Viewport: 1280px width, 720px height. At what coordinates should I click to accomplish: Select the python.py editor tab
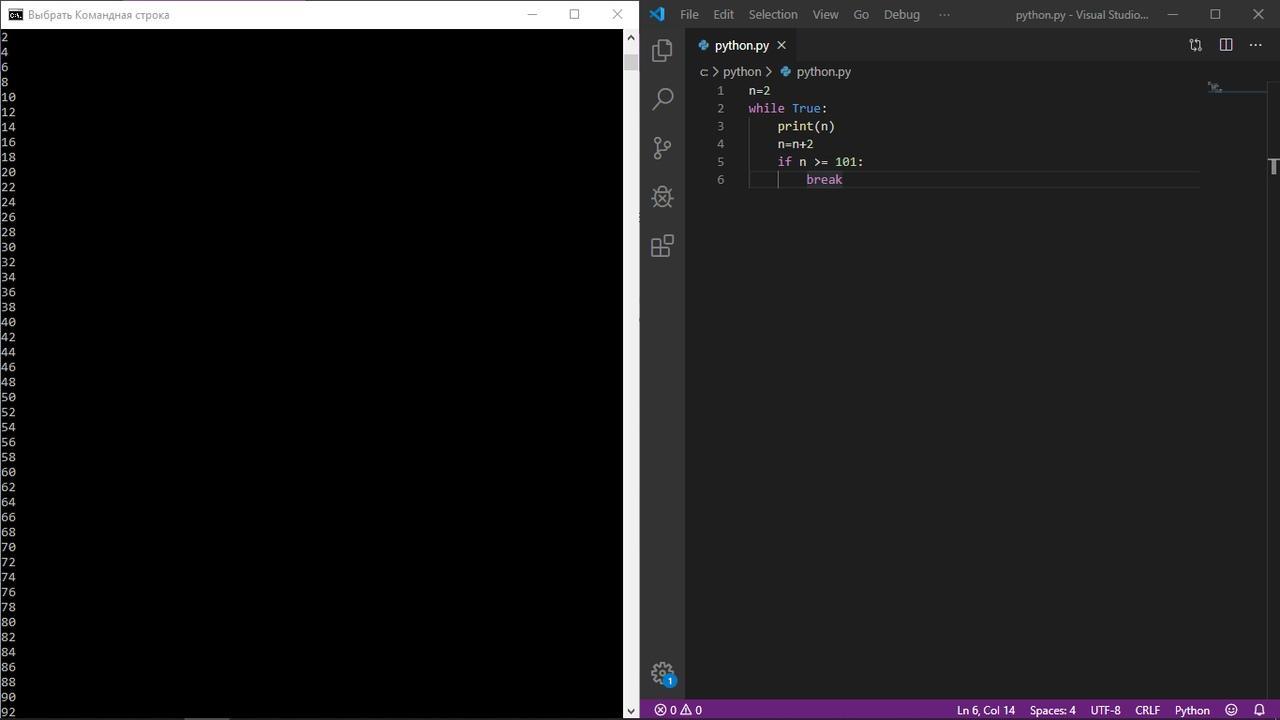coord(741,45)
